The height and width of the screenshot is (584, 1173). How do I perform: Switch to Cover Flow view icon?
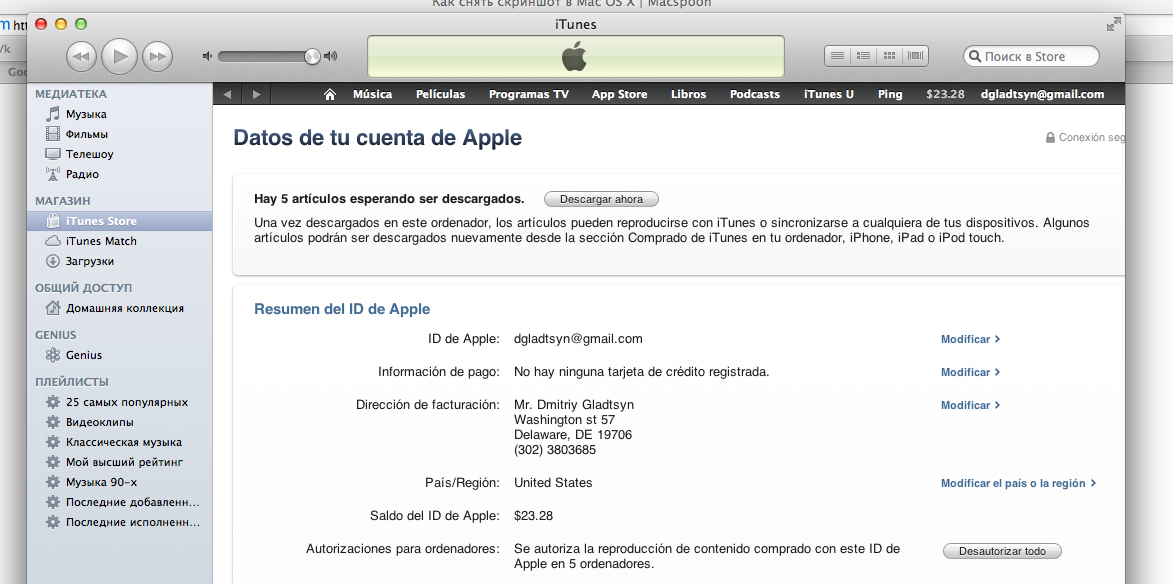[916, 55]
